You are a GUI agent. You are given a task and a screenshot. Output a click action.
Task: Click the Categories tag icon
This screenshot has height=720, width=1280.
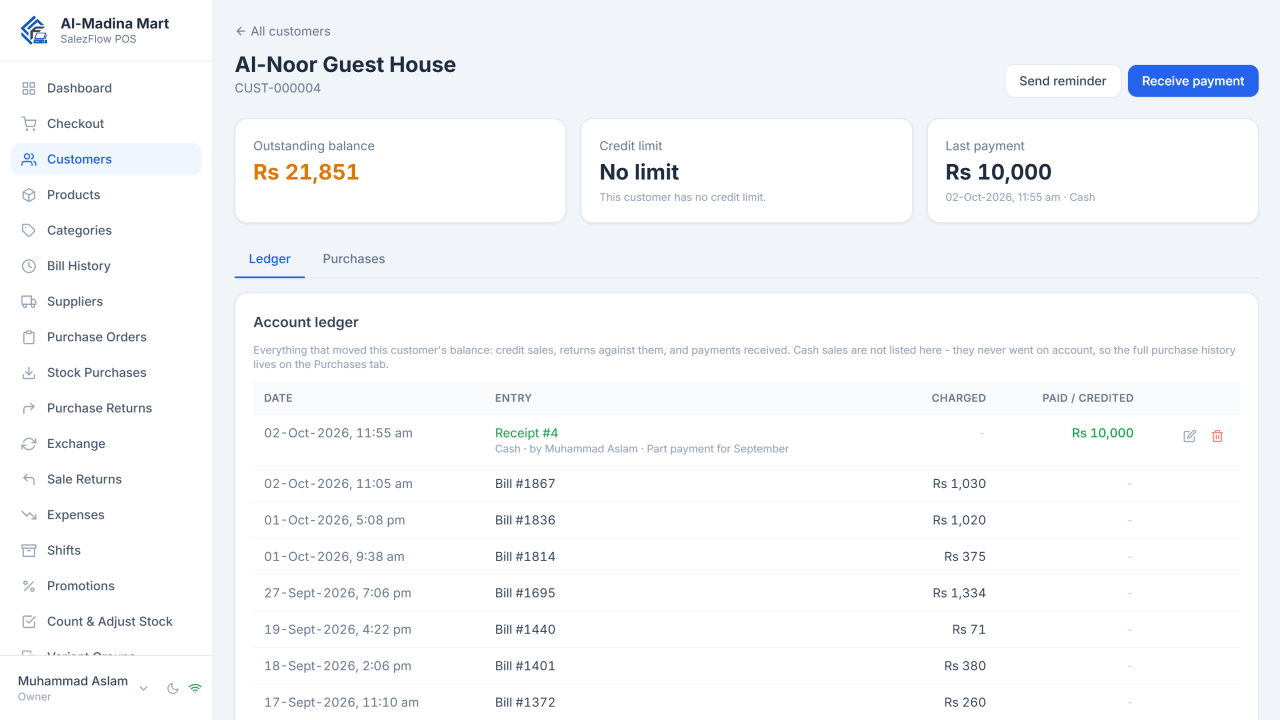[x=29, y=230]
